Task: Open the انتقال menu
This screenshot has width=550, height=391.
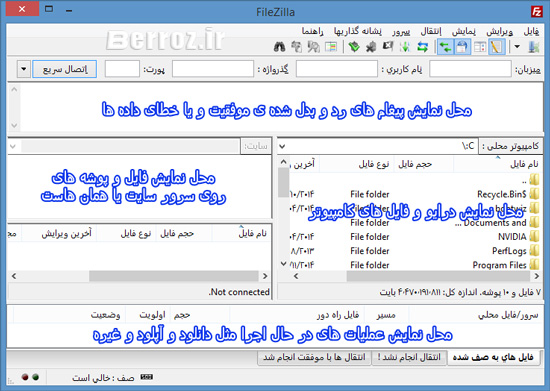Action: click(431, 32)
